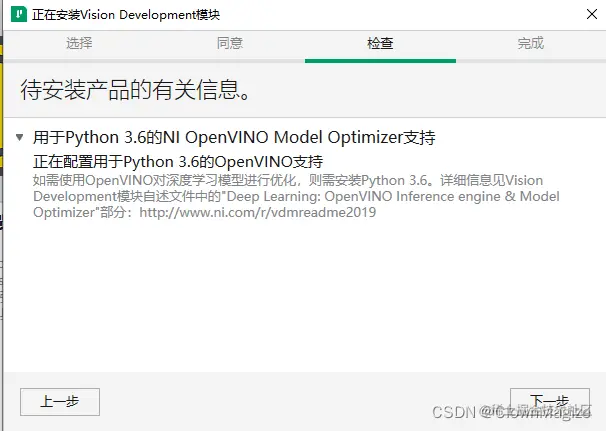
Task: Close the Vision Development module installer window
Action: coord(592,14)
